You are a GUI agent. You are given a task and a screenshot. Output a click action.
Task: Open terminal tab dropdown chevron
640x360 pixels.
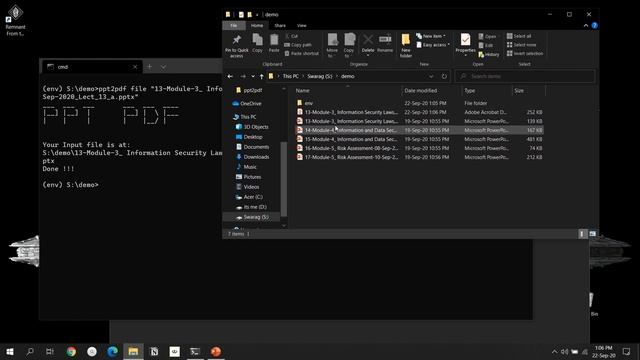point(163,67)
